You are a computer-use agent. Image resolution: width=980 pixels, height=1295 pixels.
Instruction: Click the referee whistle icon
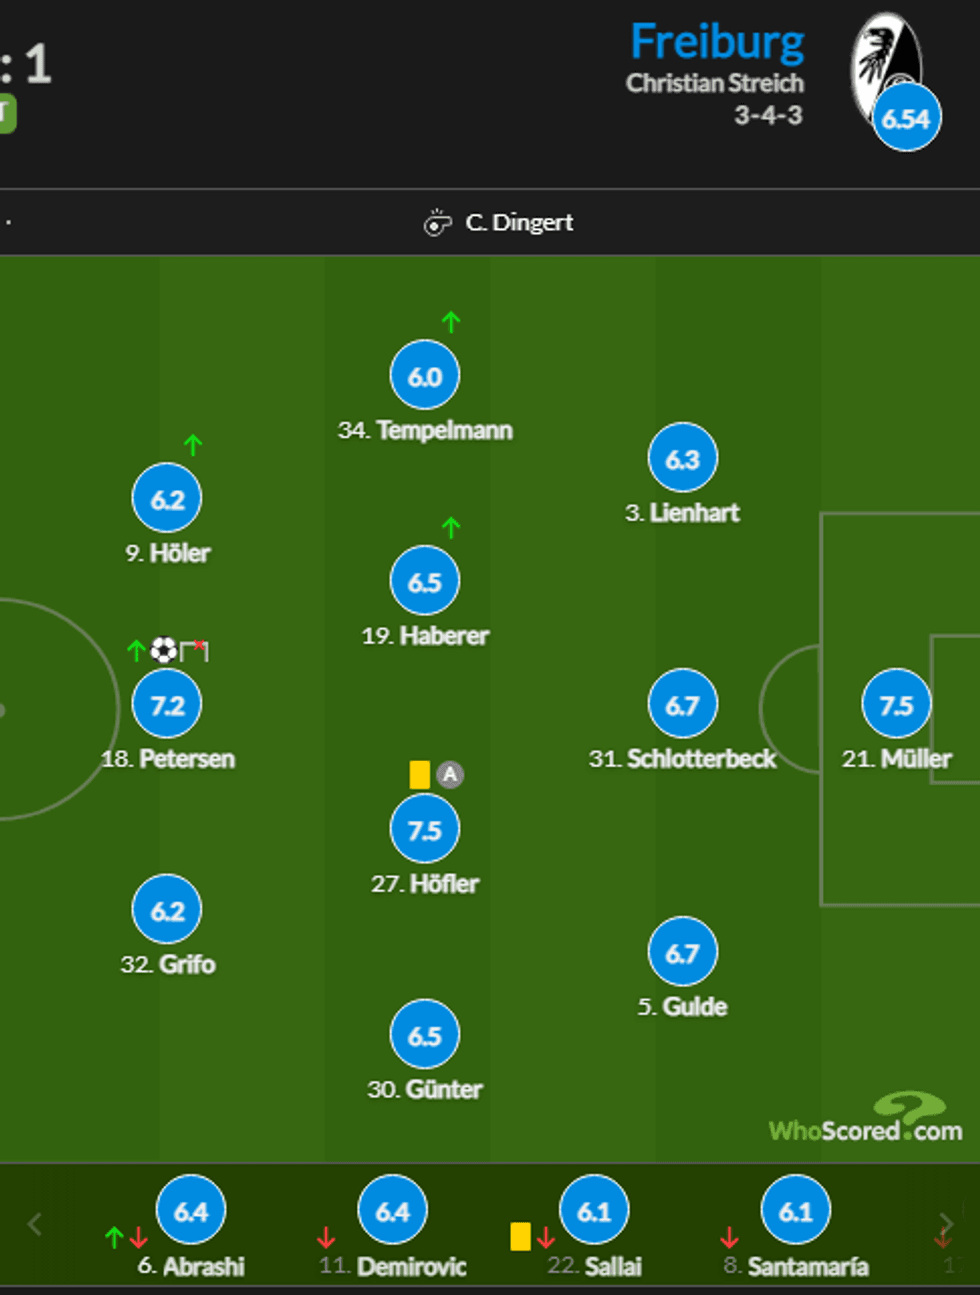click(437, 223)
